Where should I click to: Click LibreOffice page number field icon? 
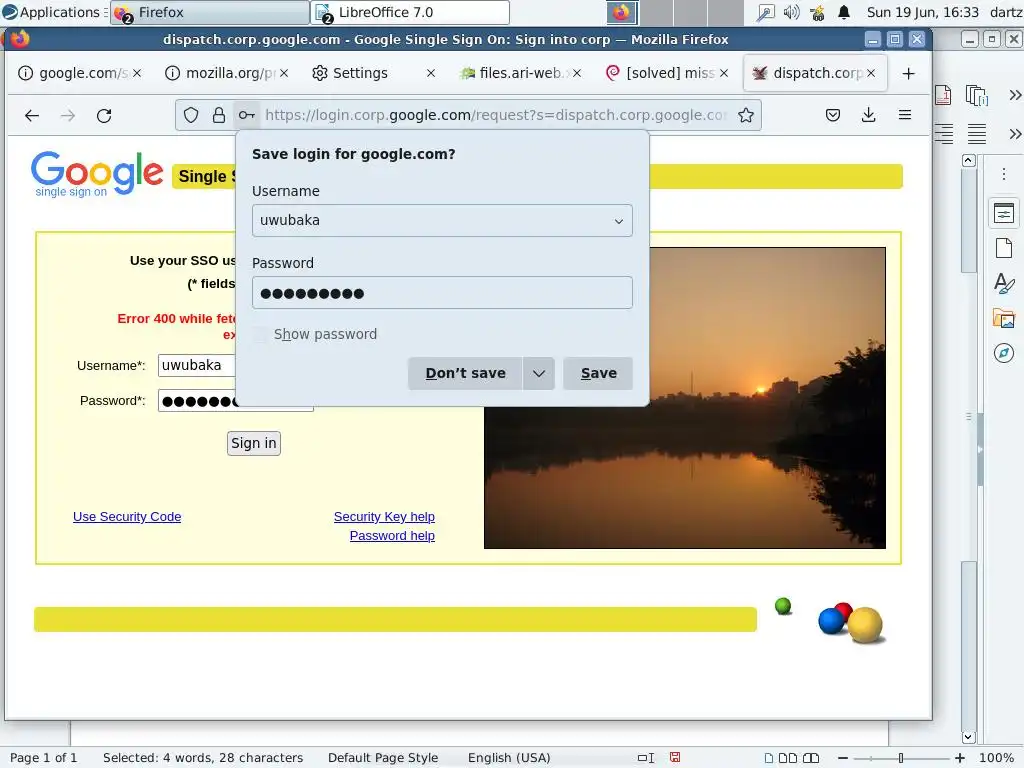click(x=943, y=95)
